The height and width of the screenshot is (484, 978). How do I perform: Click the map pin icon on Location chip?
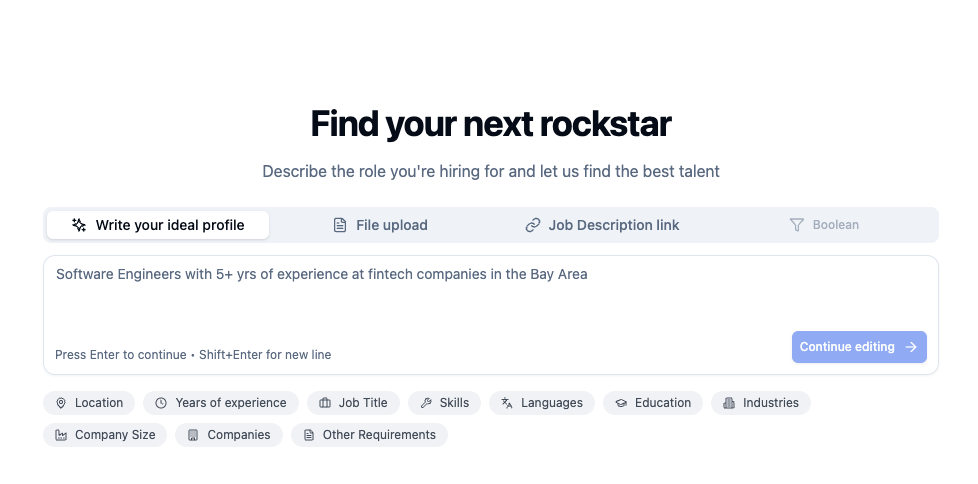(61, 403)
